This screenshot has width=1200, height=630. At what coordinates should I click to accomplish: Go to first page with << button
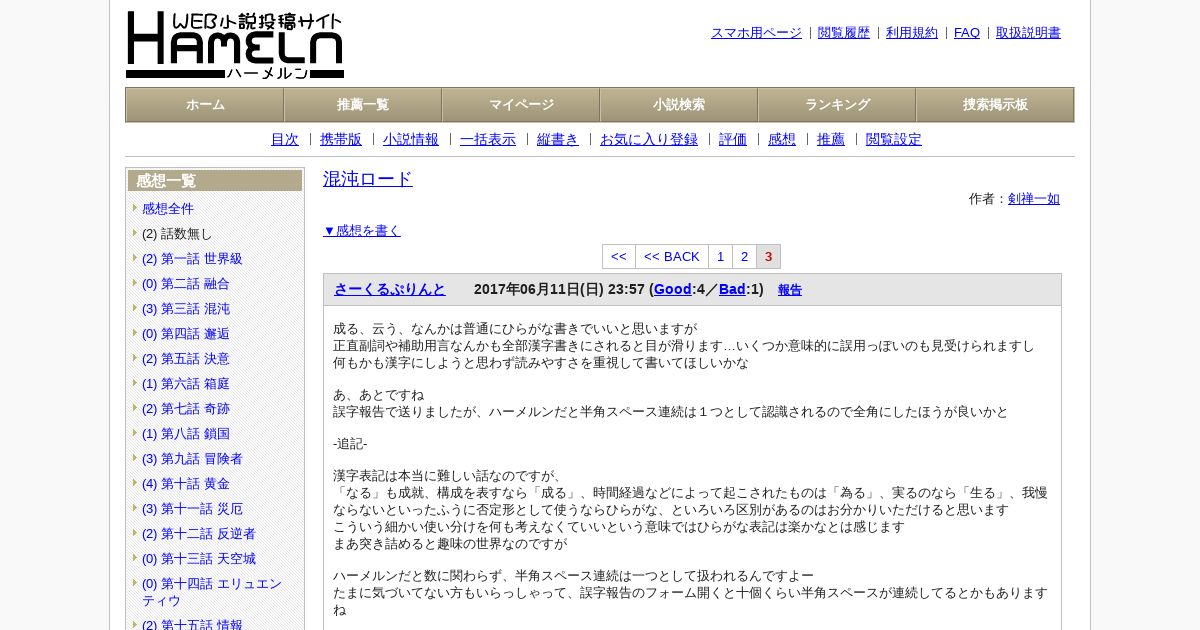[619, 257]
